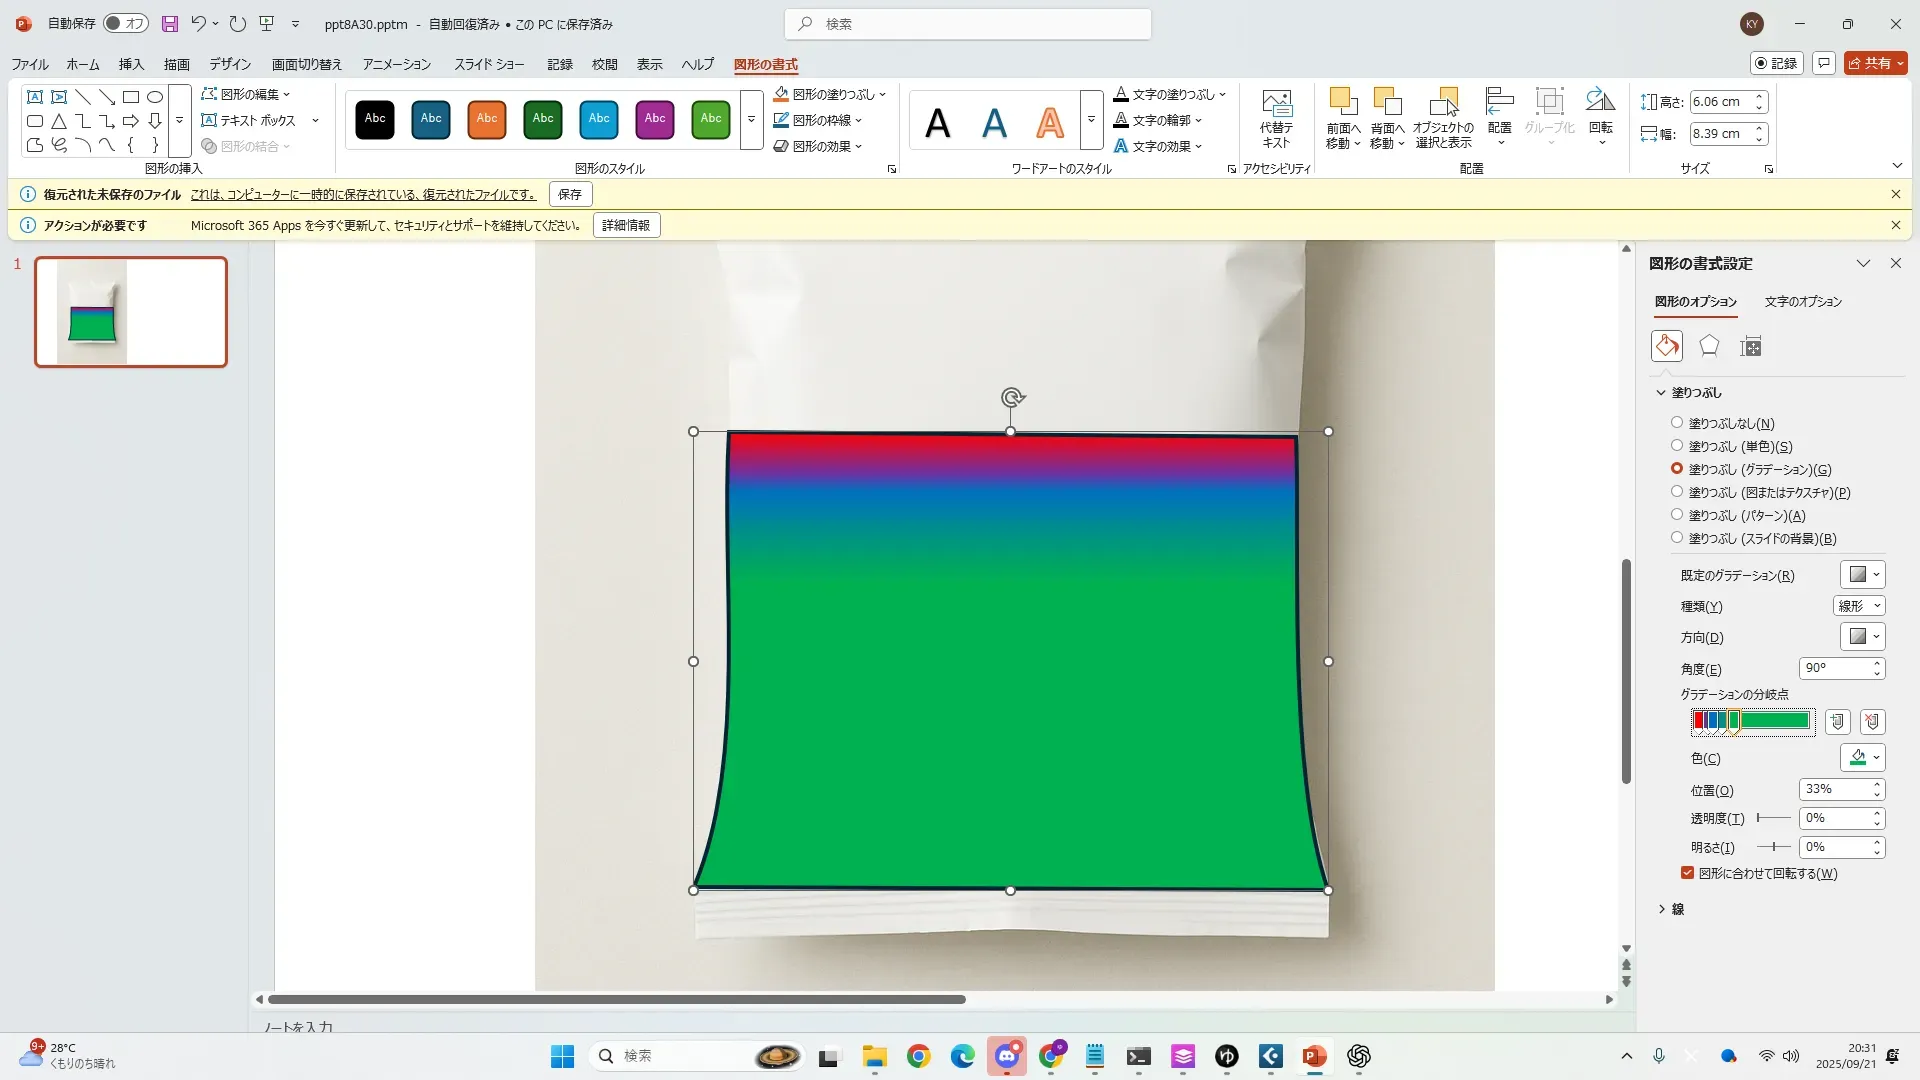Click the Details (詳細情報) button
The height and width of the screenshot is (1080, 1920).
626,225
